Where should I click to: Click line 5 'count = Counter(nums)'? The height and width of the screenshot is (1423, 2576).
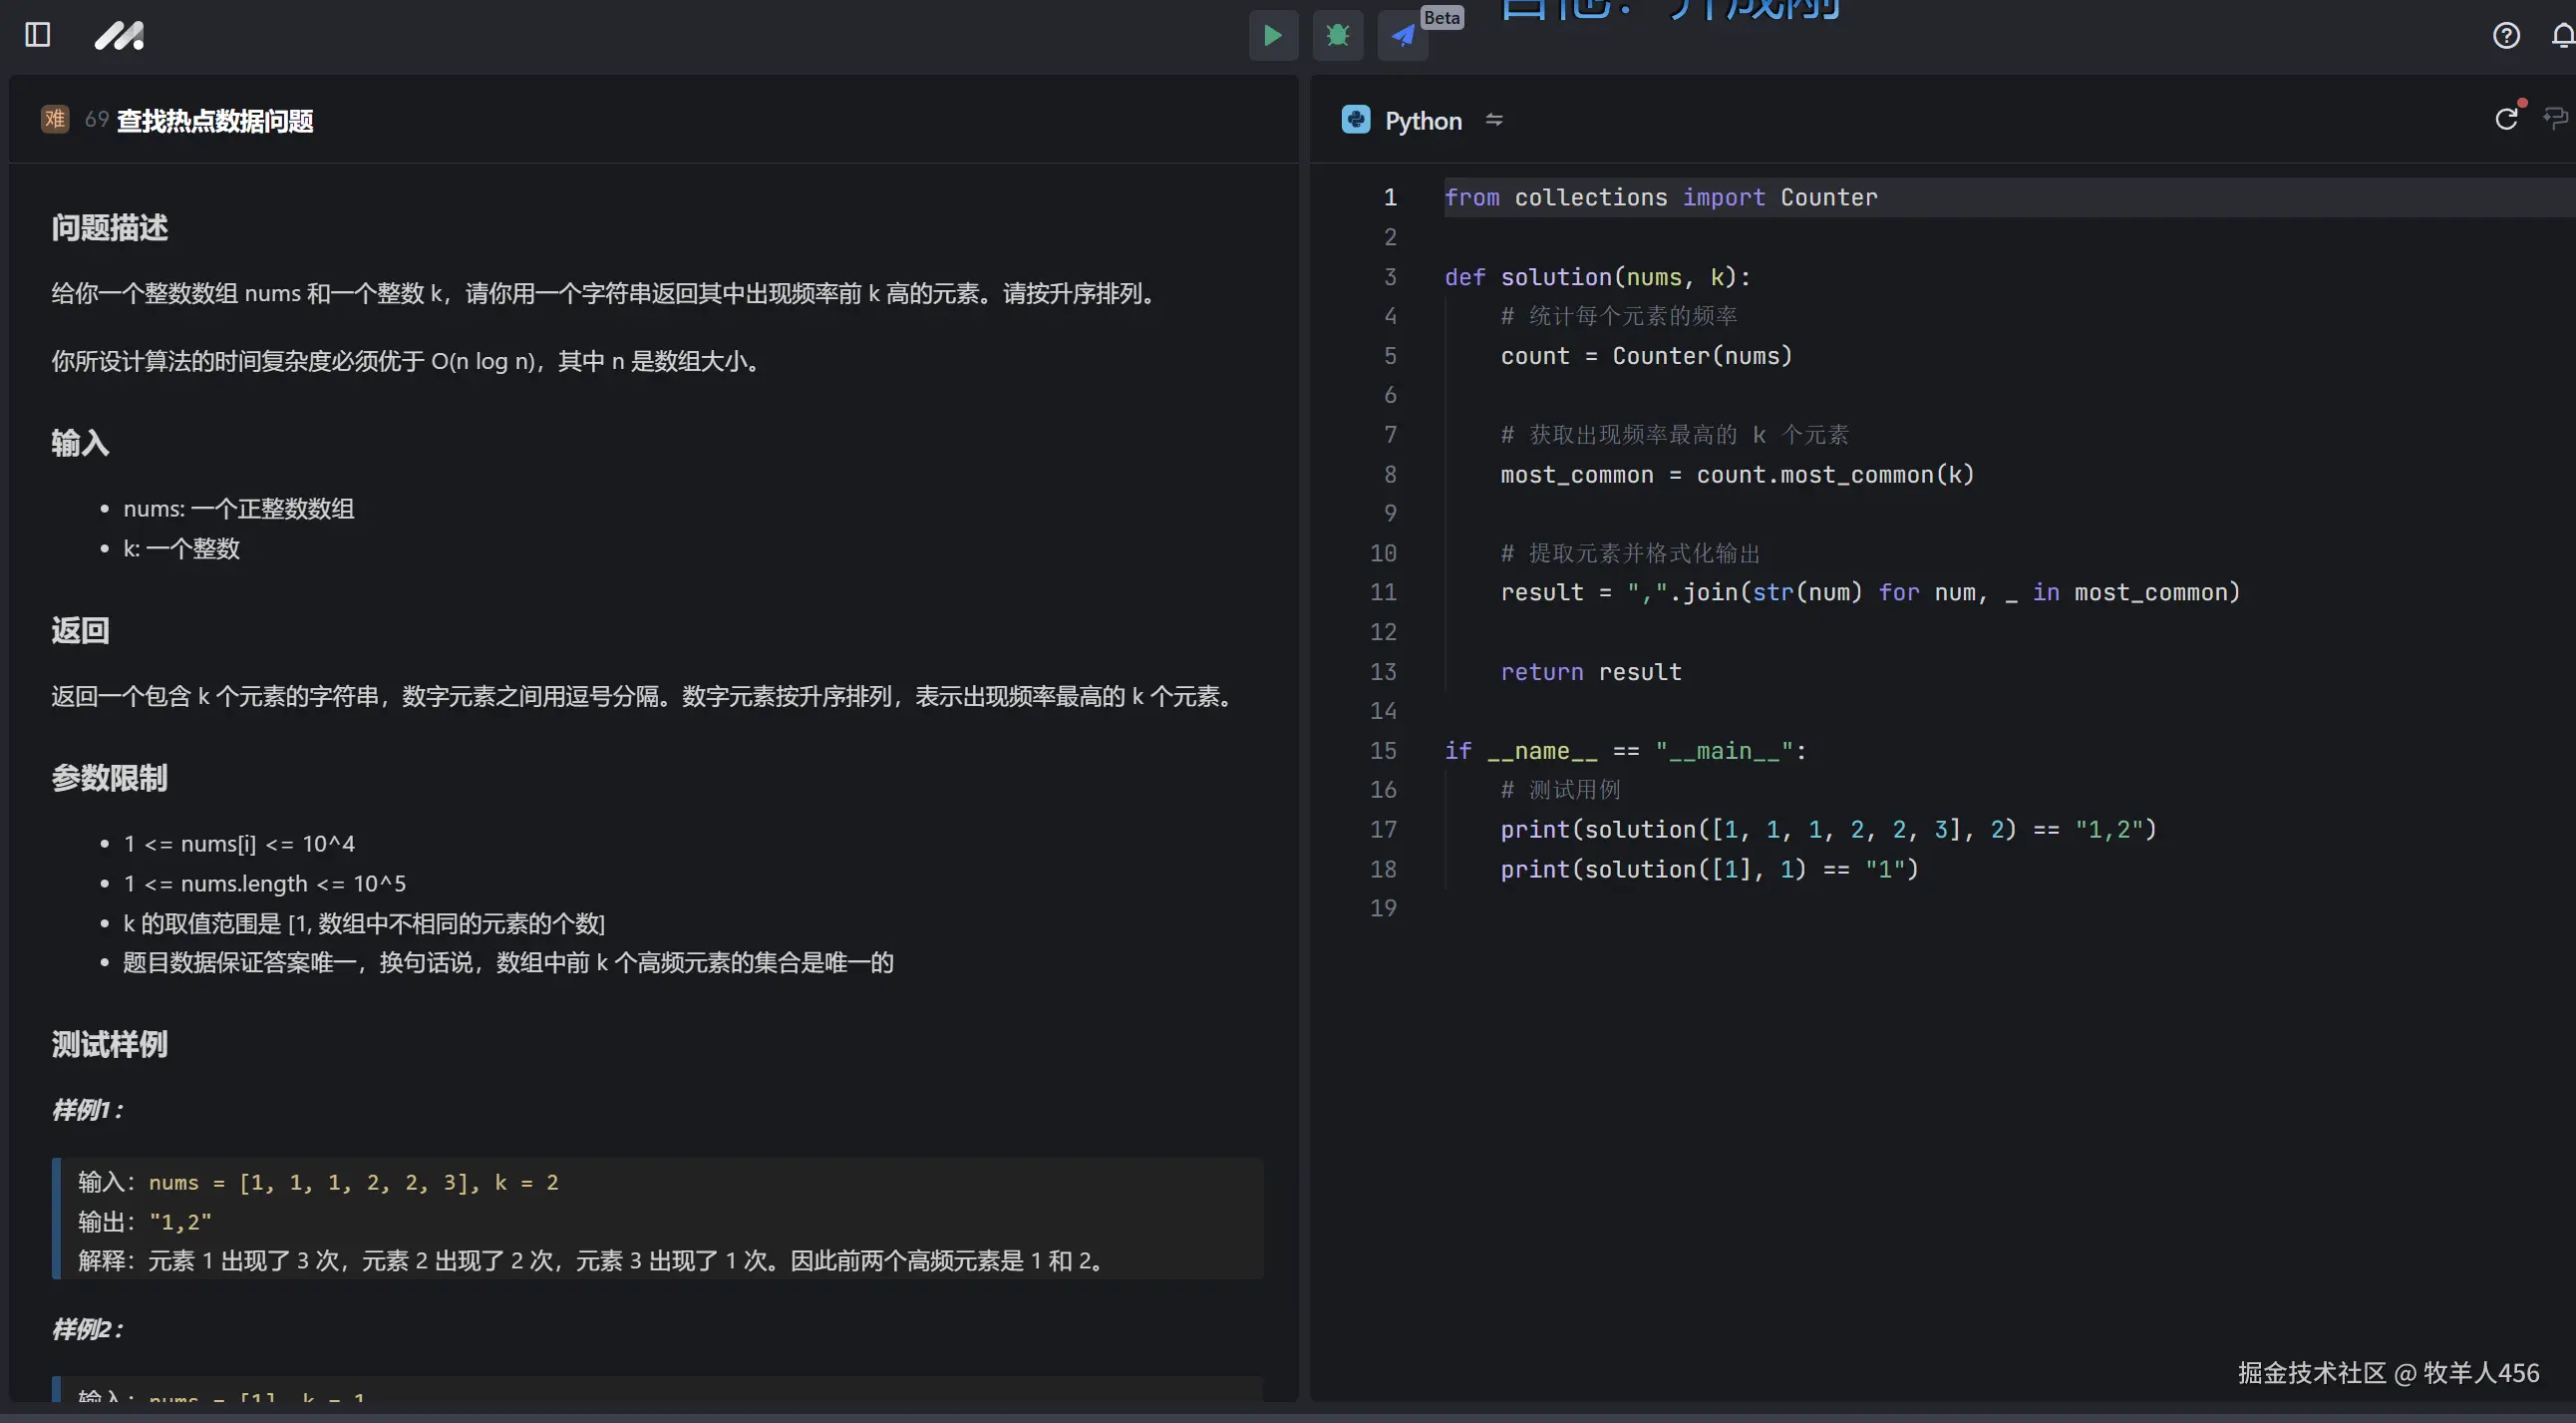click(x=1646, y=356)
